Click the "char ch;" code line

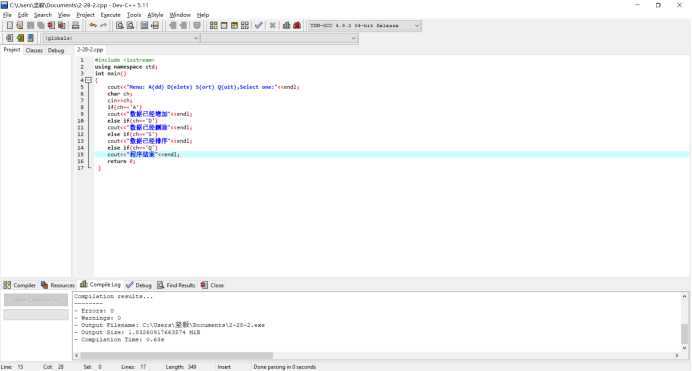tap(120, 94)
